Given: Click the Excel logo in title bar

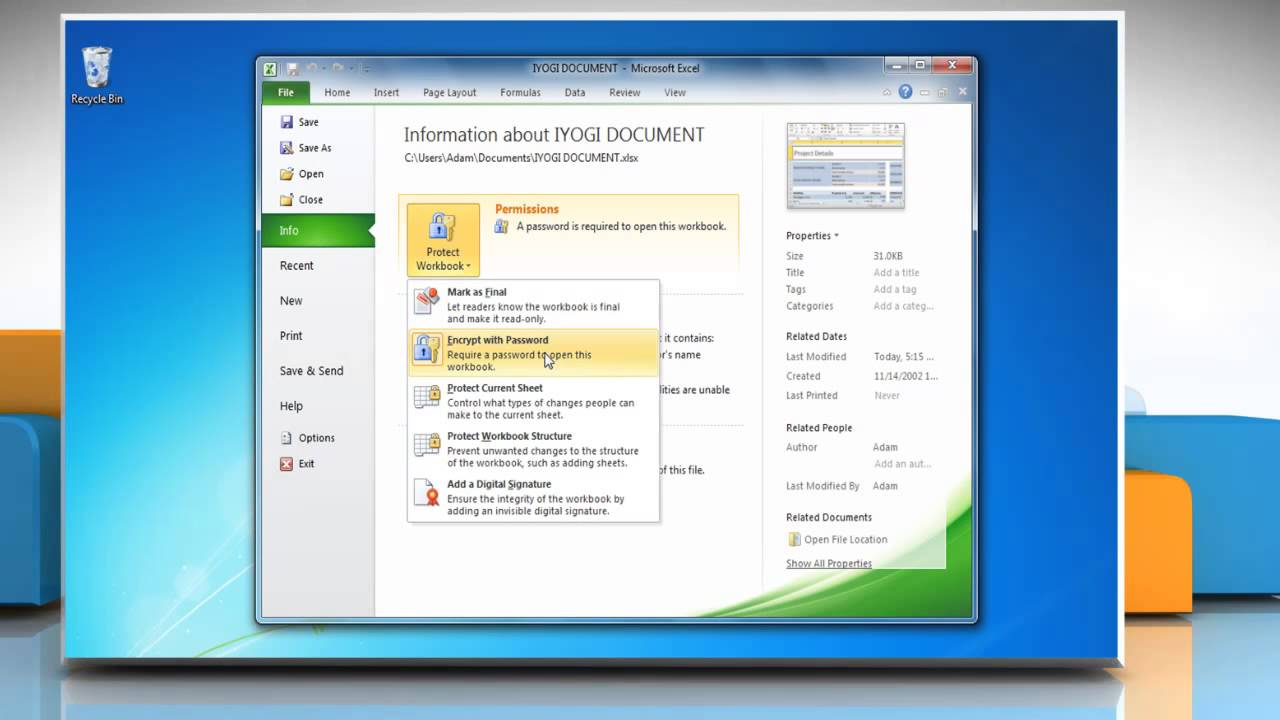Looking at the screenshot, I should [270, 68].
